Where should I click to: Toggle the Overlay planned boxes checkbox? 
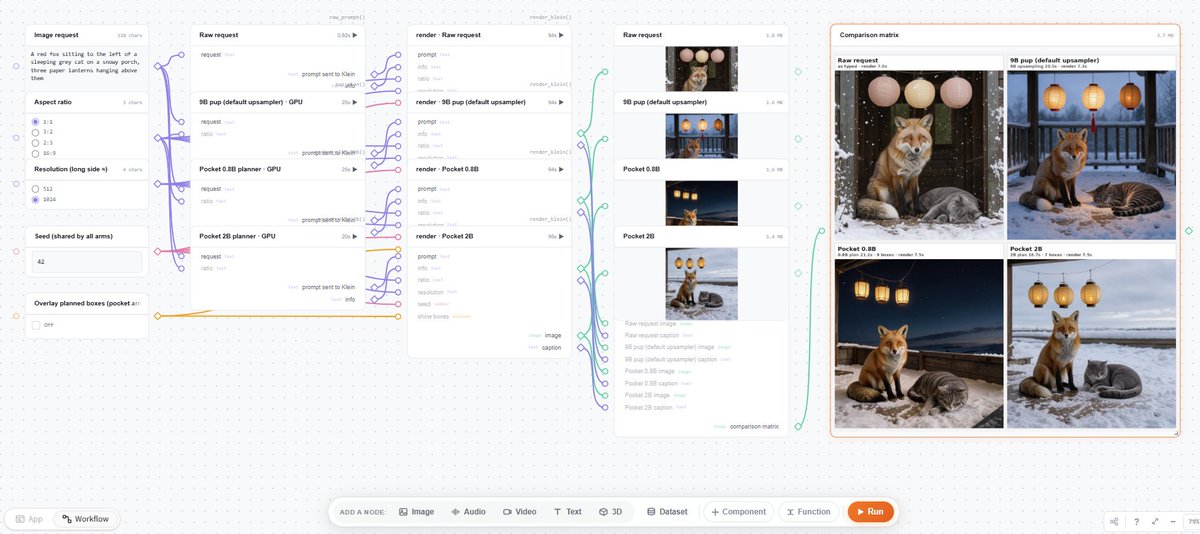coord(36,324)
